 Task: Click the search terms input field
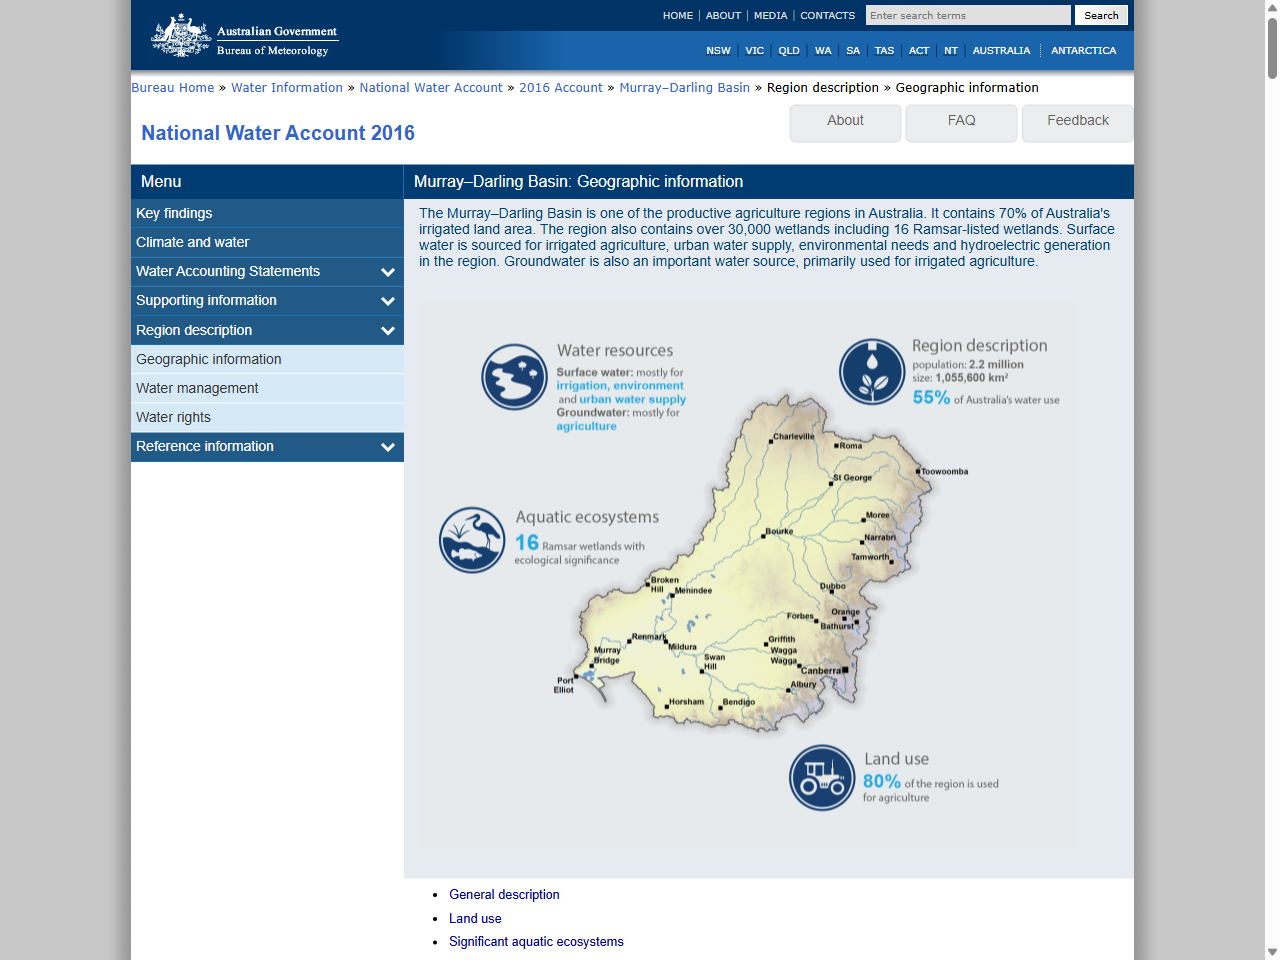tap(967, 16)
